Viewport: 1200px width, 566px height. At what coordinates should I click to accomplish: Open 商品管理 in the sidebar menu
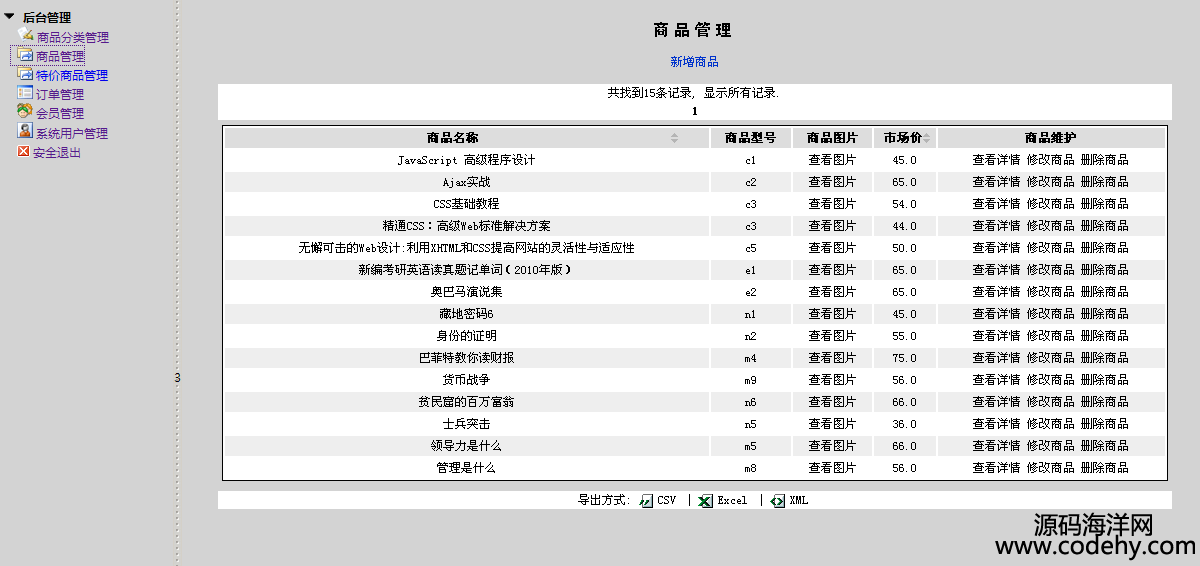[60, 56]
